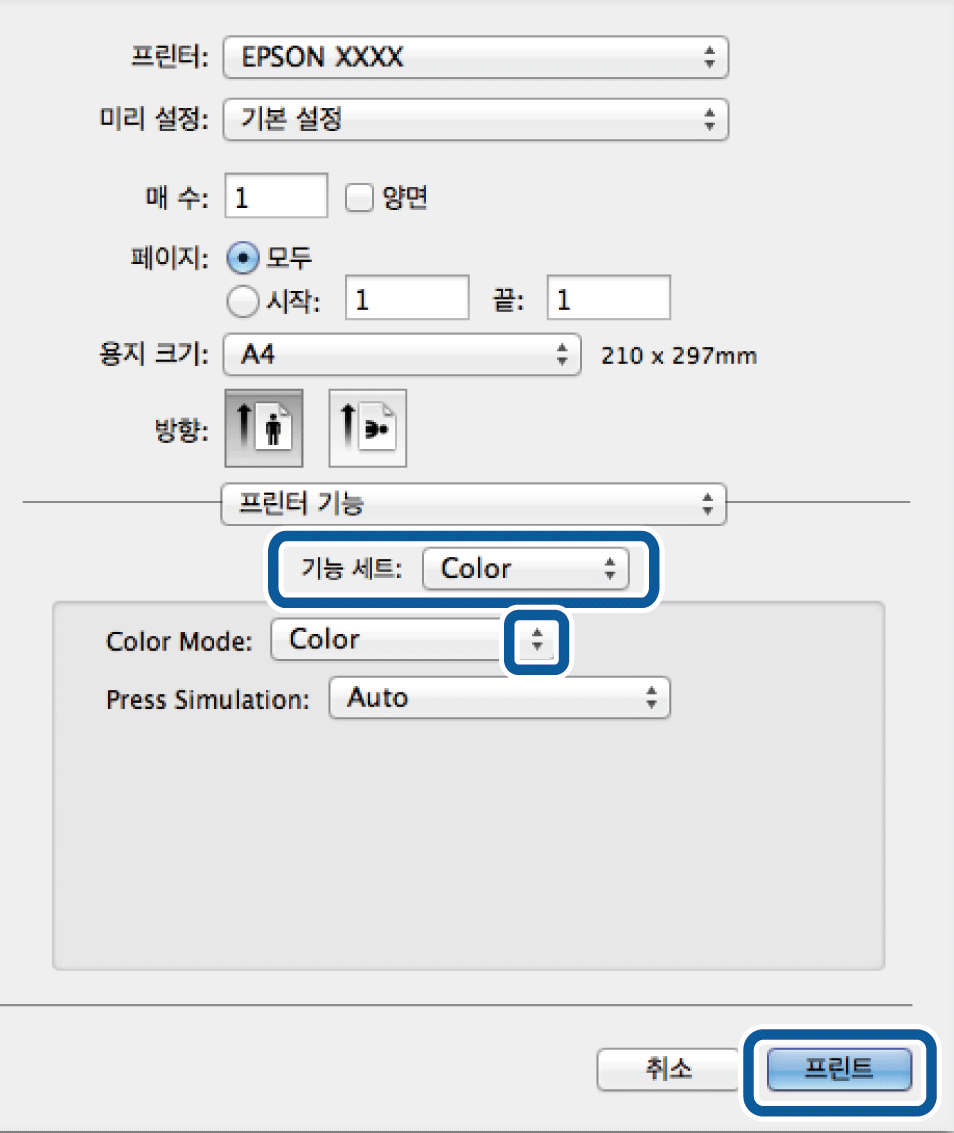Edit the 매 수 copies field
Image resolution: width=954 pixels, height=1133 pixels.
pos(276,196)
